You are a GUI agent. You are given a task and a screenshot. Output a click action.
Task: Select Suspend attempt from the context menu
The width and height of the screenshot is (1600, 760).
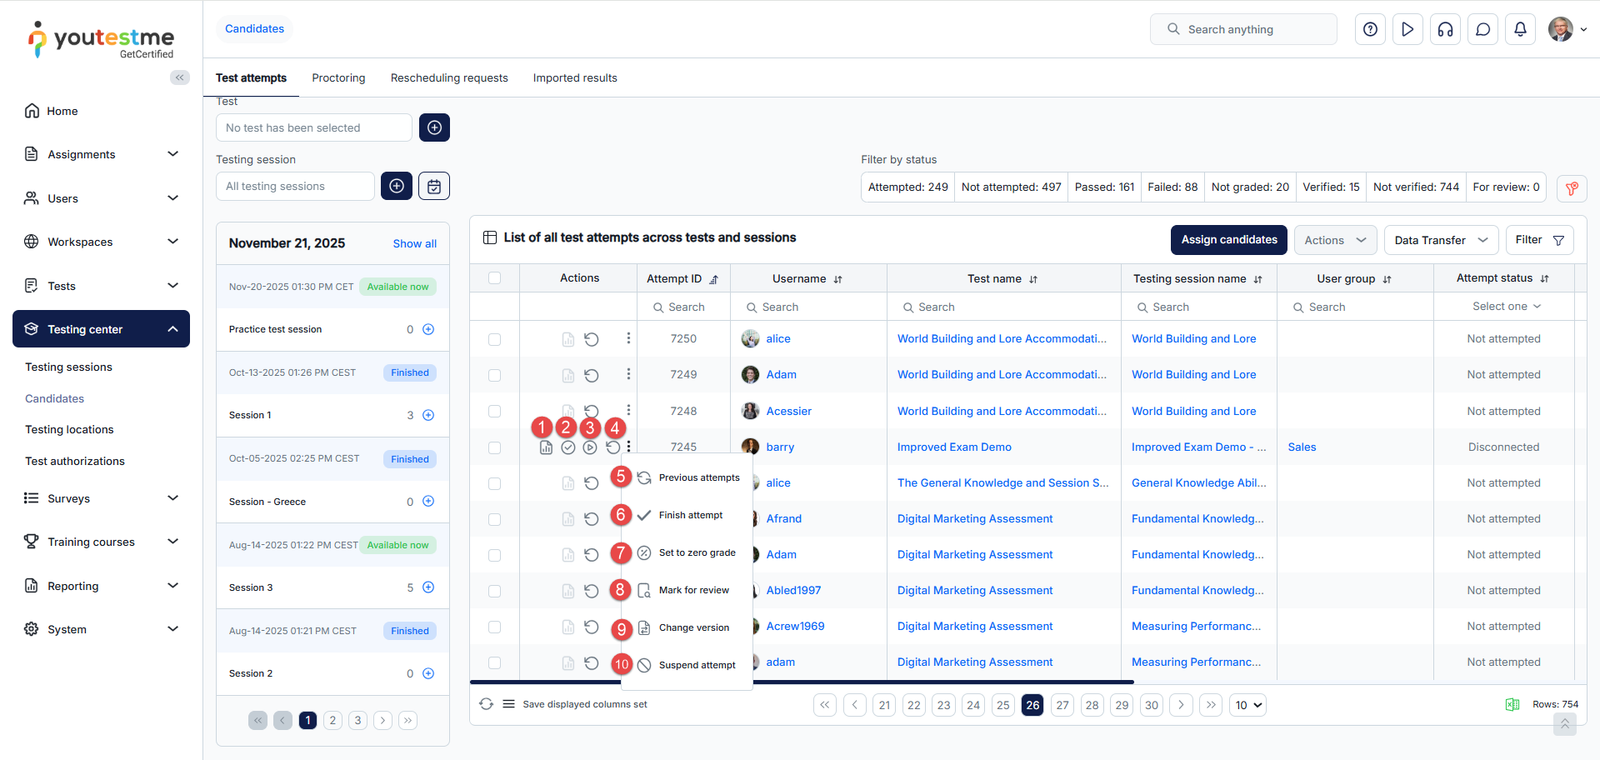click(x=696, y=665)
